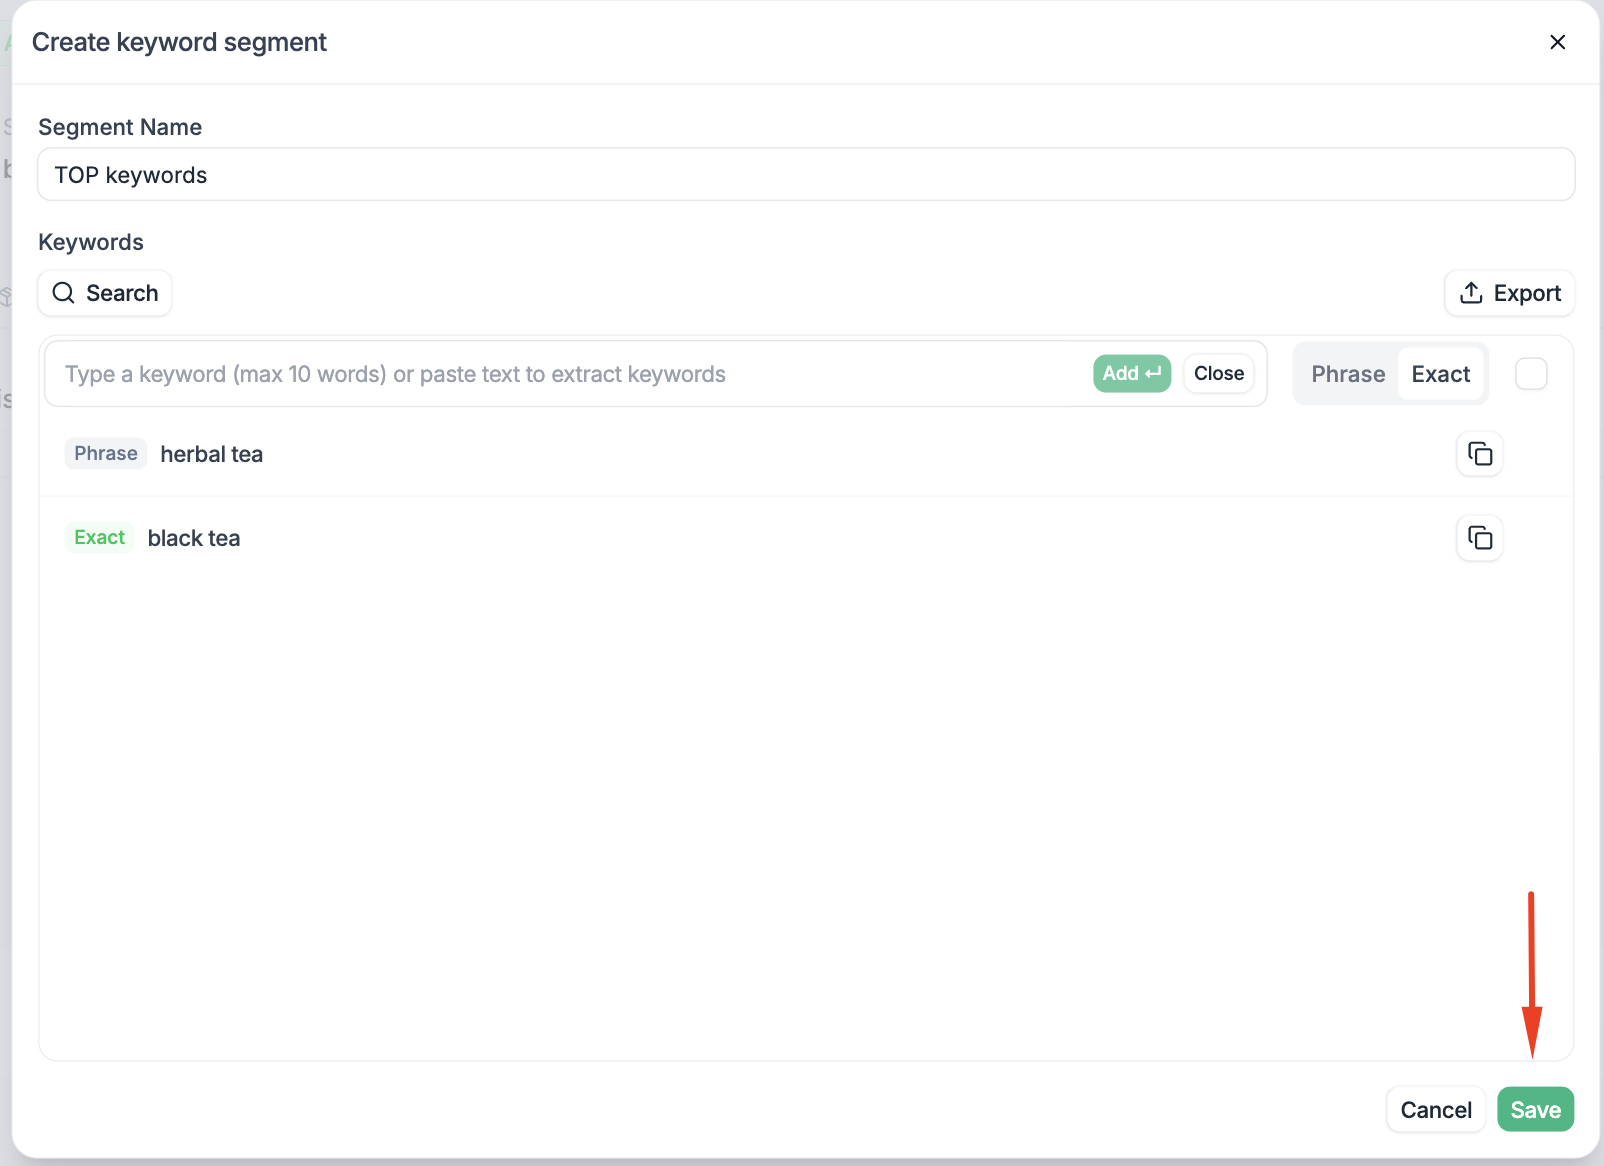
Task: Select the black tea keyword text
Action: click(194, 539)
